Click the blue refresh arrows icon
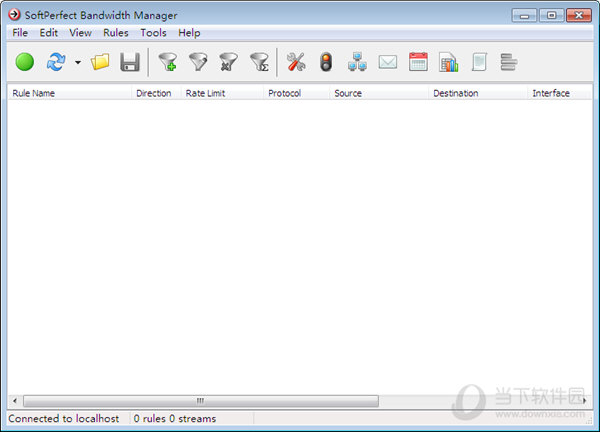This screenshot has width=600, height=432. 56,62
